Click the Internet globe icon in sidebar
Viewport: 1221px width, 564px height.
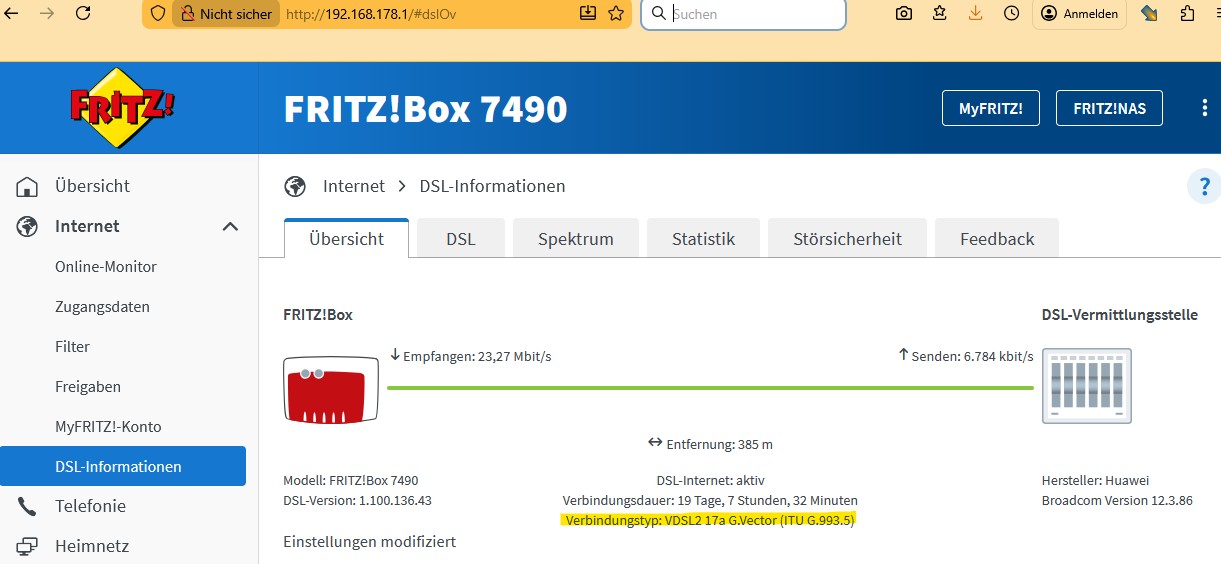coord(27,227)
